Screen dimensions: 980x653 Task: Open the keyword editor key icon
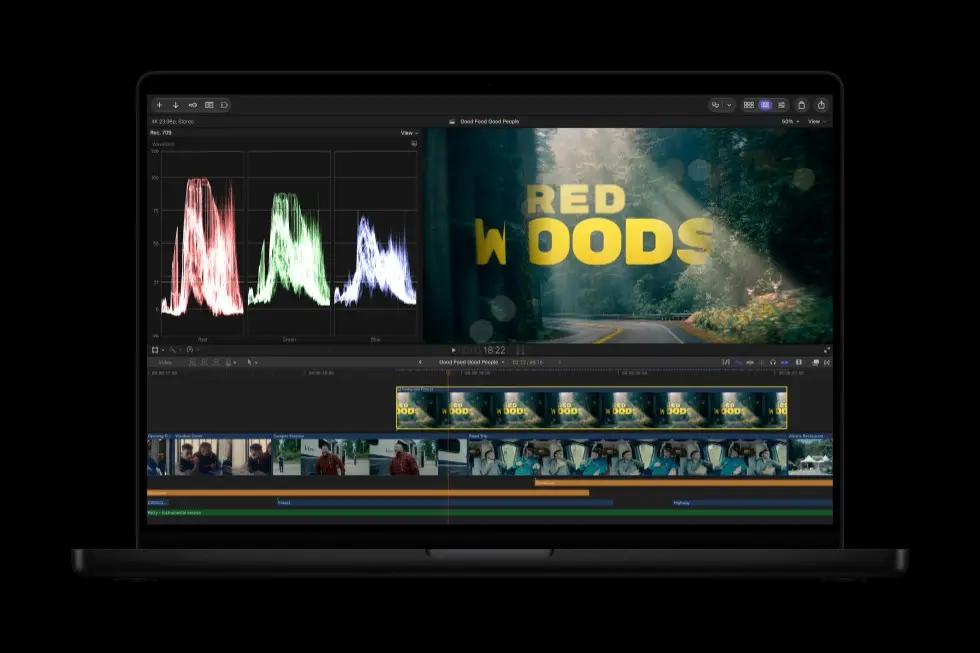[192, 105]
